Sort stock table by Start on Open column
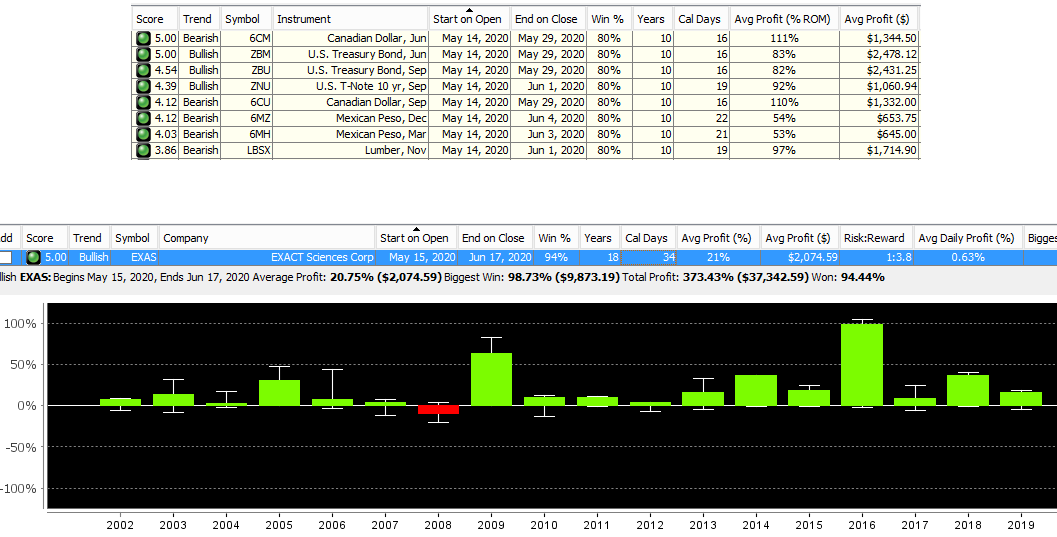Viewport: 1057px width, 537px height. click(x=415, y=238)
